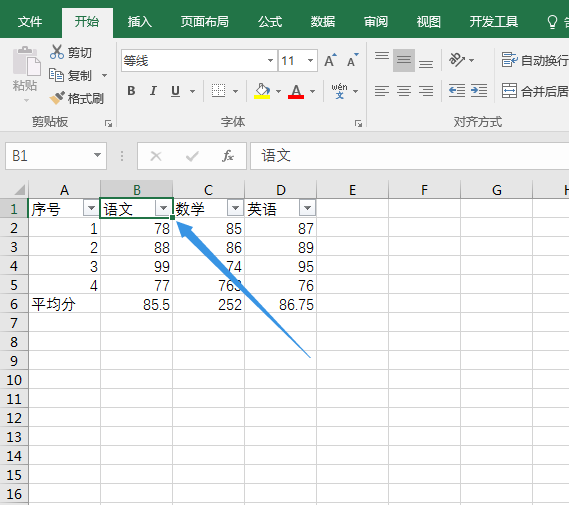Select the Format Painter (格式刷) brush
Screen dimensions: 569x505
[57, 98]
